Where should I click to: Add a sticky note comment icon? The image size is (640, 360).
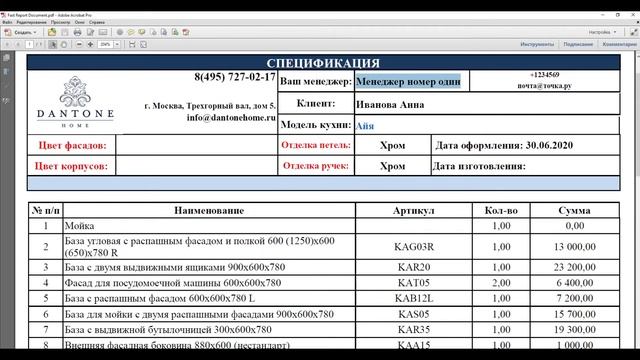tap(131, 32)
